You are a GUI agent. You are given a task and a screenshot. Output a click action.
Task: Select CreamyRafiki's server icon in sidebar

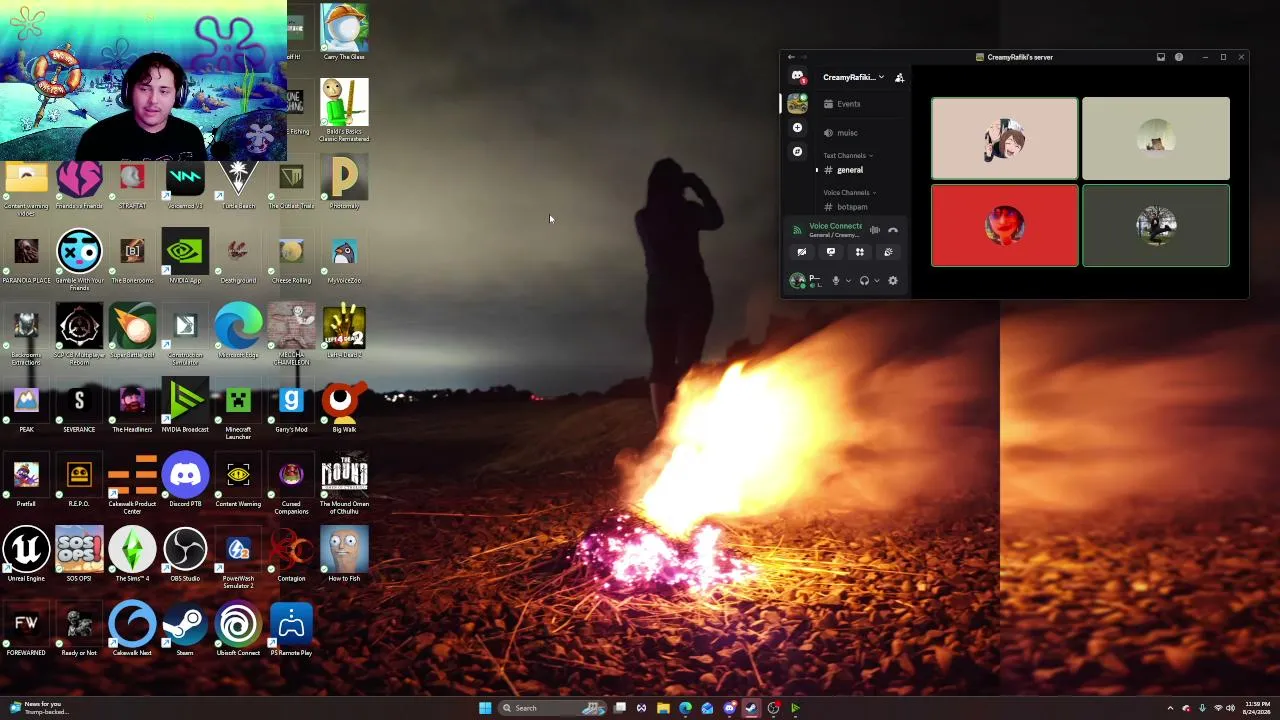797,103
